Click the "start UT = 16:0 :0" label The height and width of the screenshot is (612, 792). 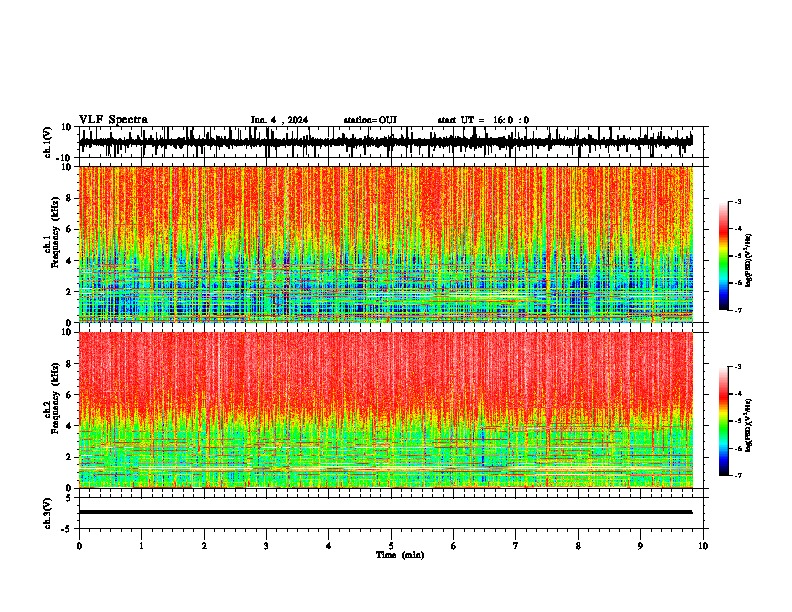(483, 120)
